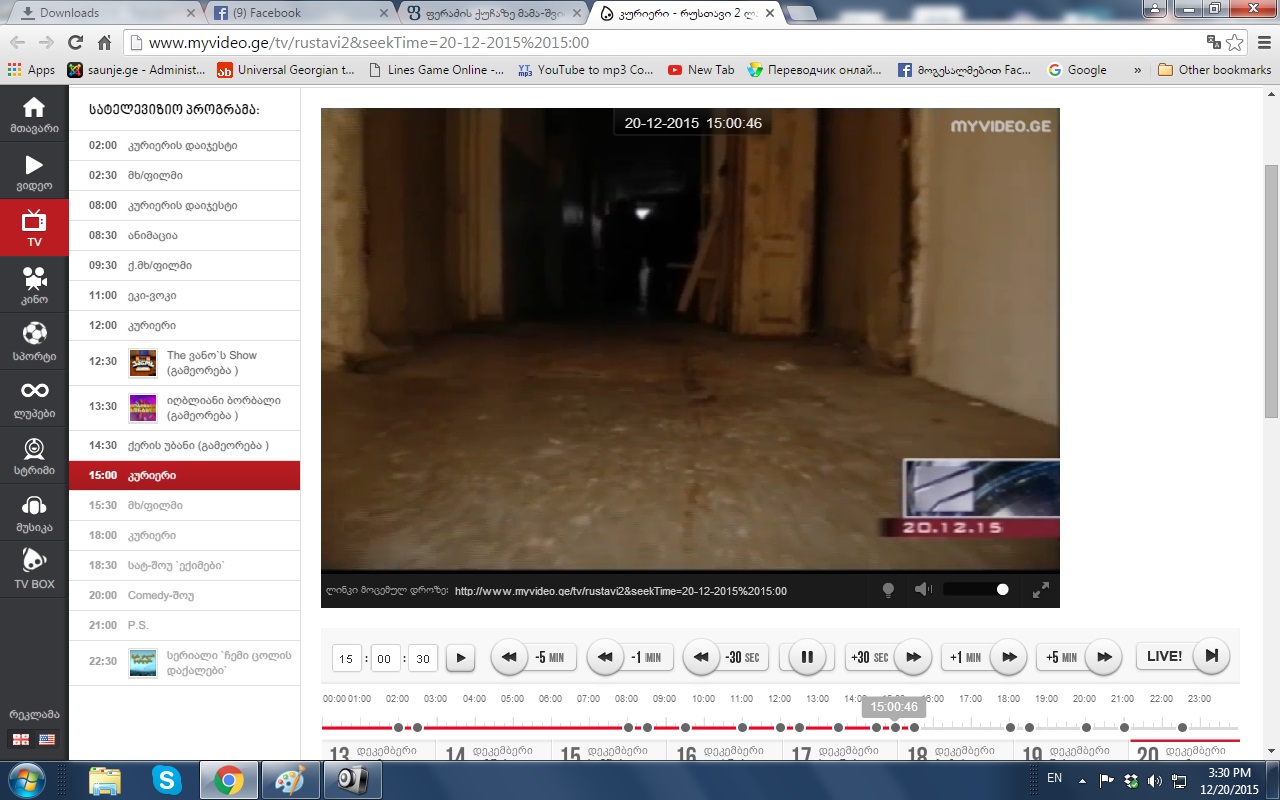Click the minutes input field showing 00
Image resolution: width=1280 pixels, height=800 pixels.
coord(384,658)
